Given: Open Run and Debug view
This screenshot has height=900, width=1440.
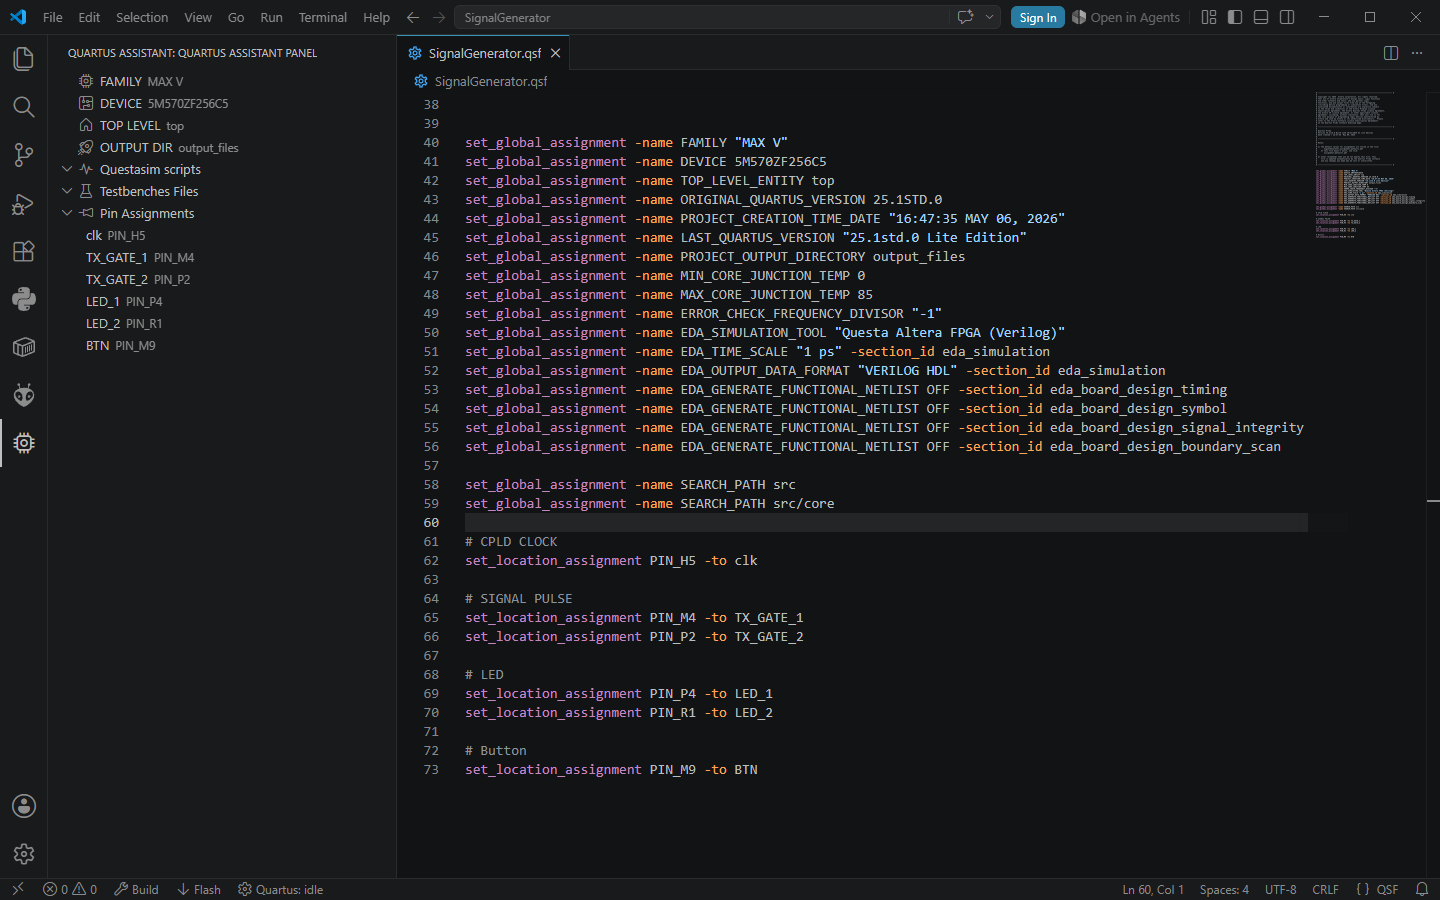Looking at the screenshot, I should (x=24, y=203).
